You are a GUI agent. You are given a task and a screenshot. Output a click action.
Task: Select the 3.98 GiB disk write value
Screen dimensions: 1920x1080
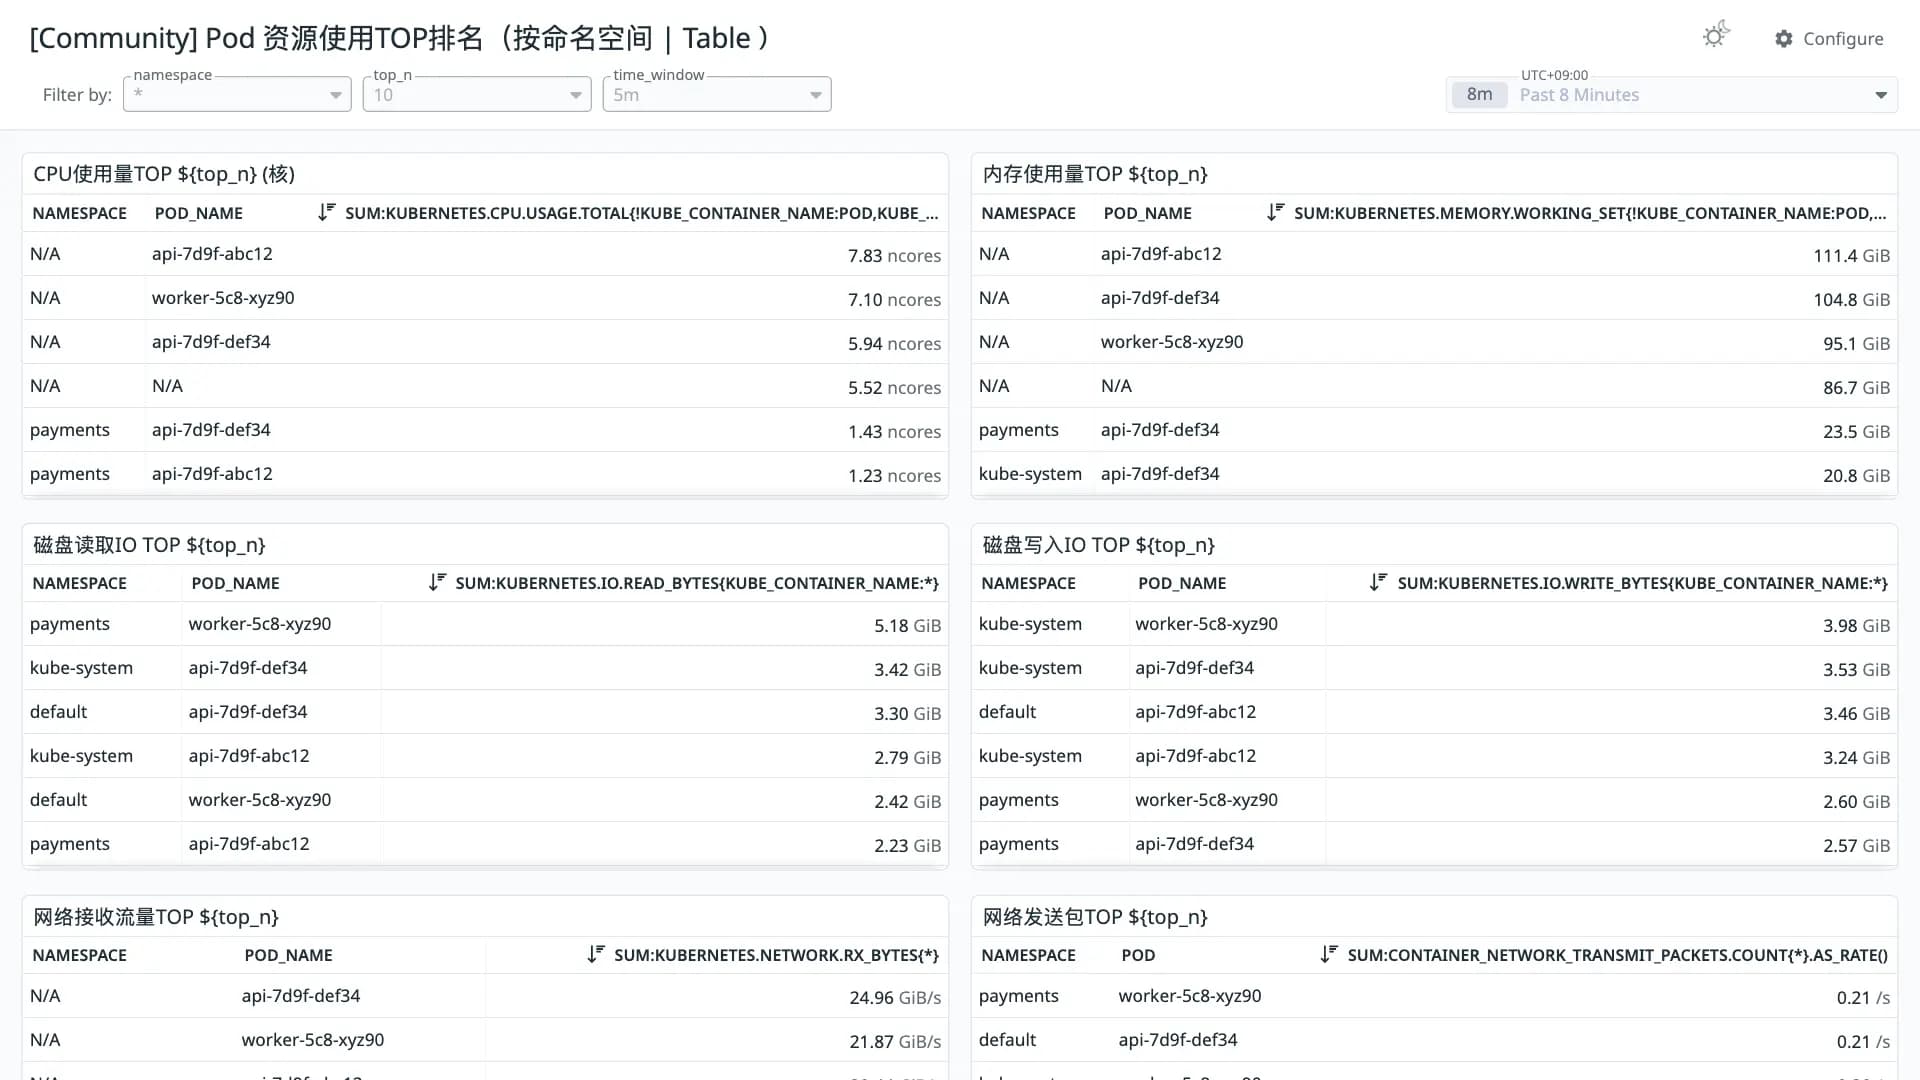(1856, 626)
